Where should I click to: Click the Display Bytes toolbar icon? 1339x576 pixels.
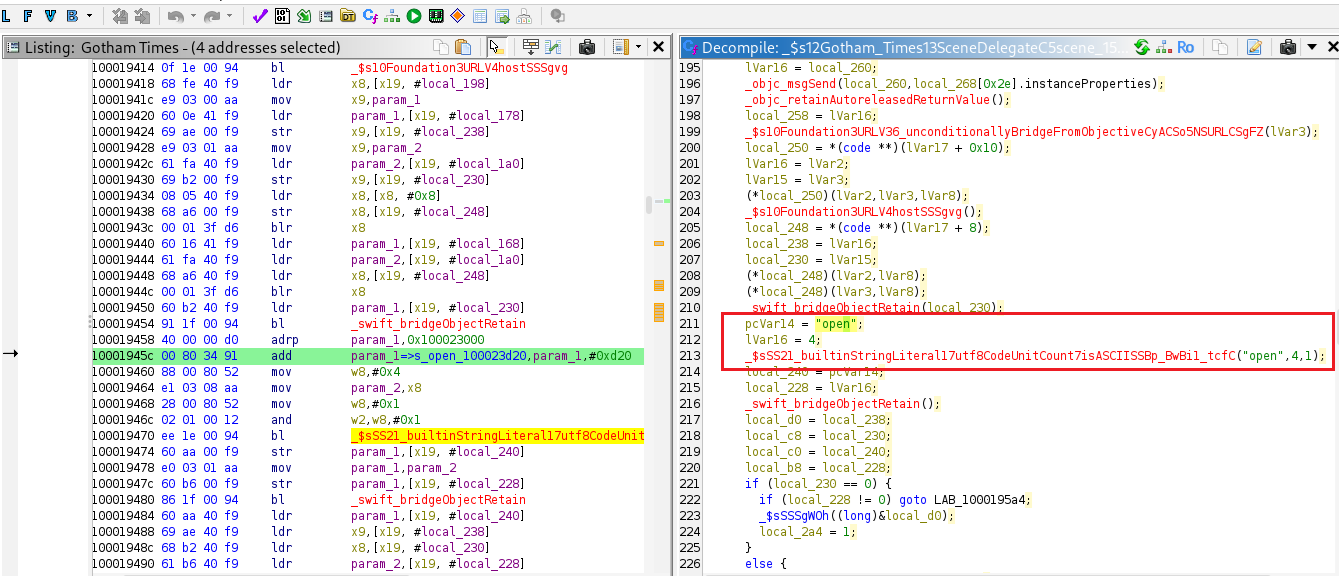282,16
